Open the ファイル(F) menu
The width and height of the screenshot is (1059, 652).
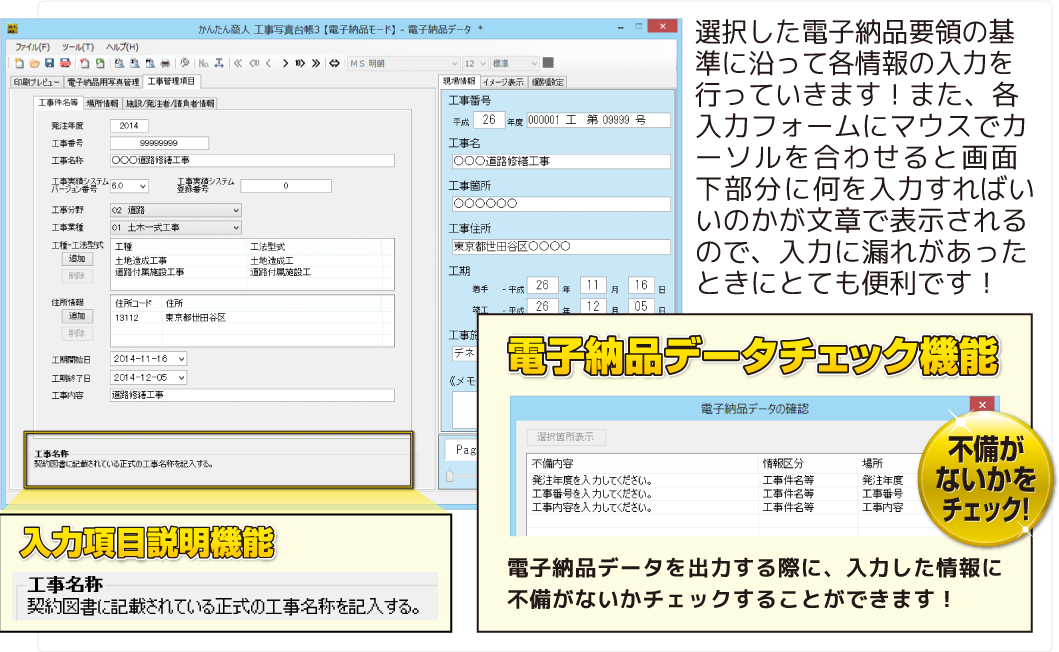click(32, 47)
